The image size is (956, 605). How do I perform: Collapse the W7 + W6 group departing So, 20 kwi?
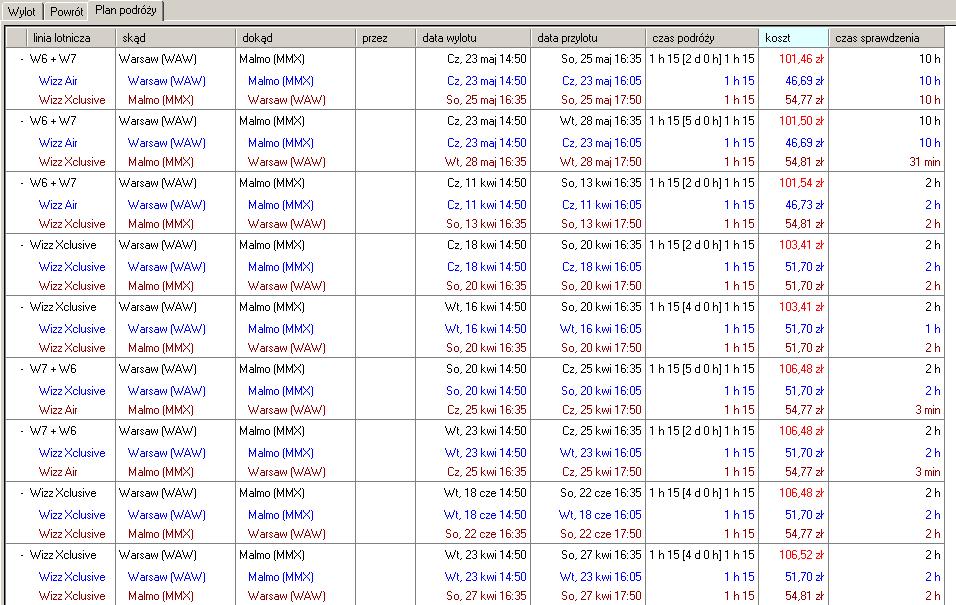click(22, 369)
